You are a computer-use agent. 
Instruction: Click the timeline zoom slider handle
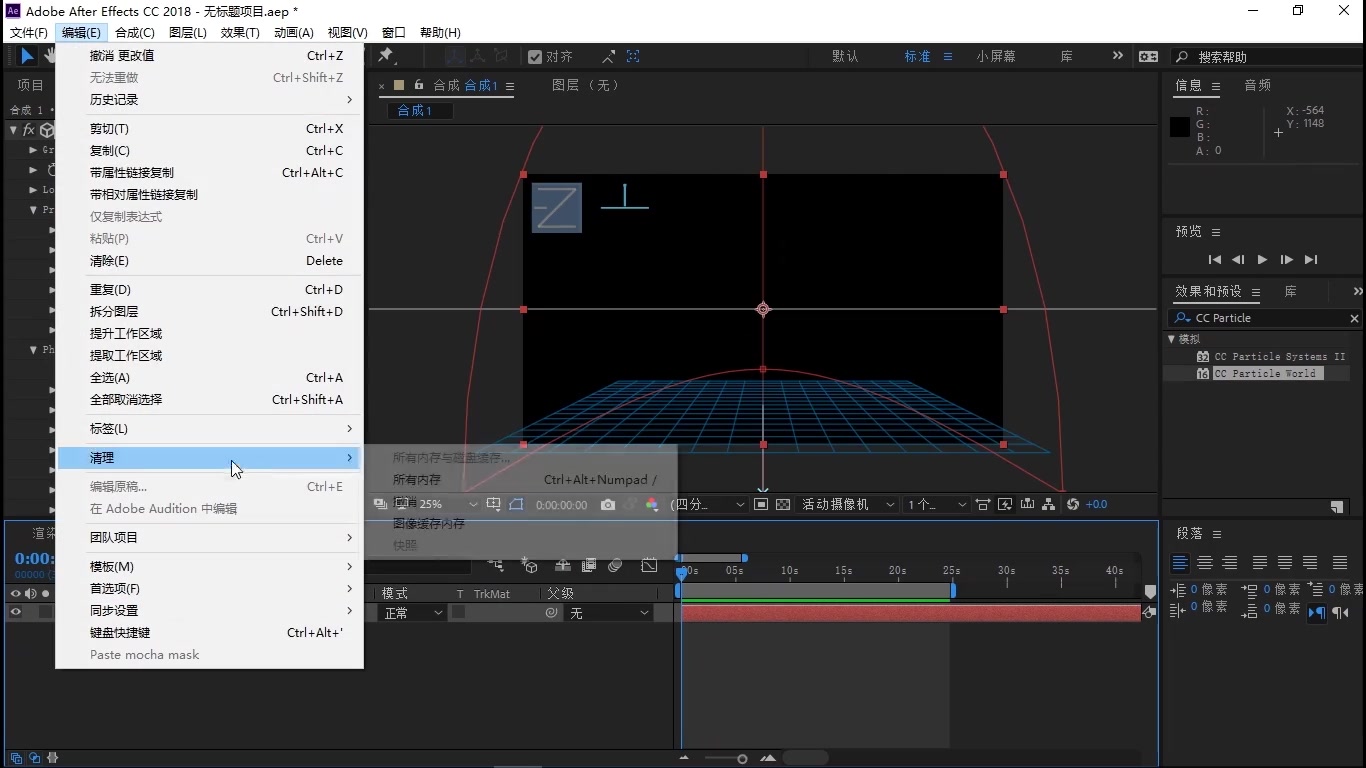tap(742, 759)
